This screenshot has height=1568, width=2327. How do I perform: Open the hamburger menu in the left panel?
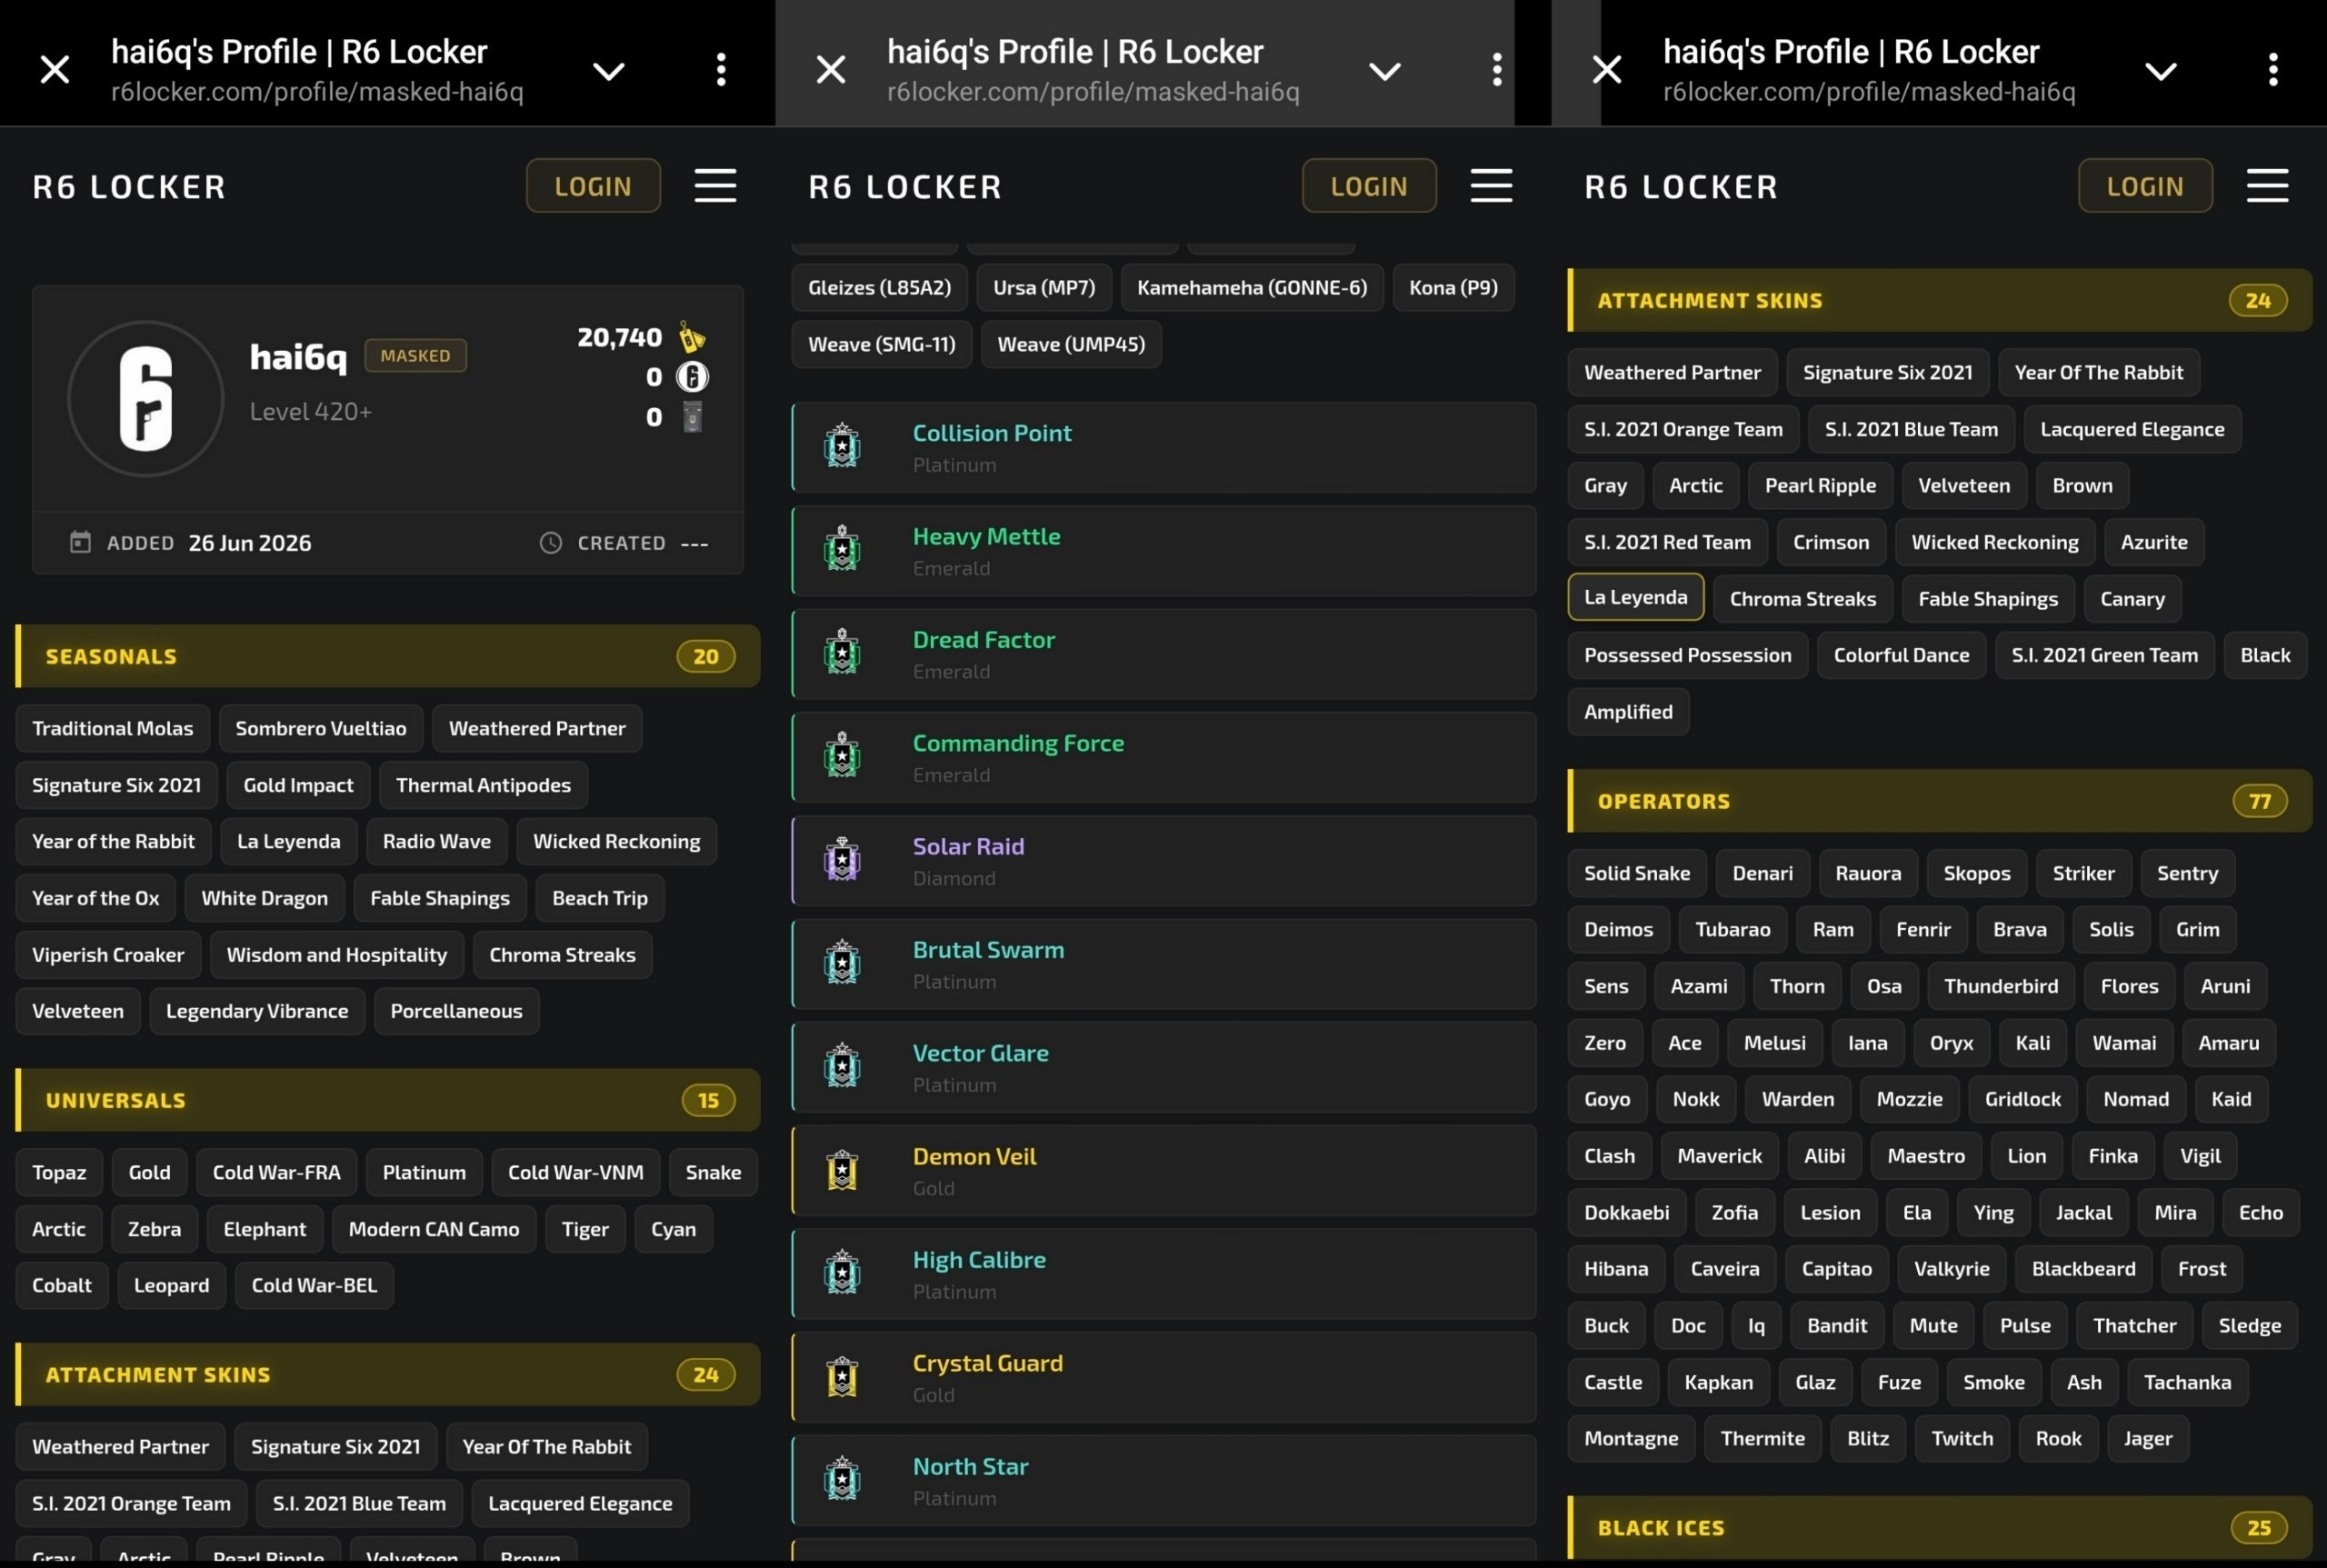click(715, 186)
